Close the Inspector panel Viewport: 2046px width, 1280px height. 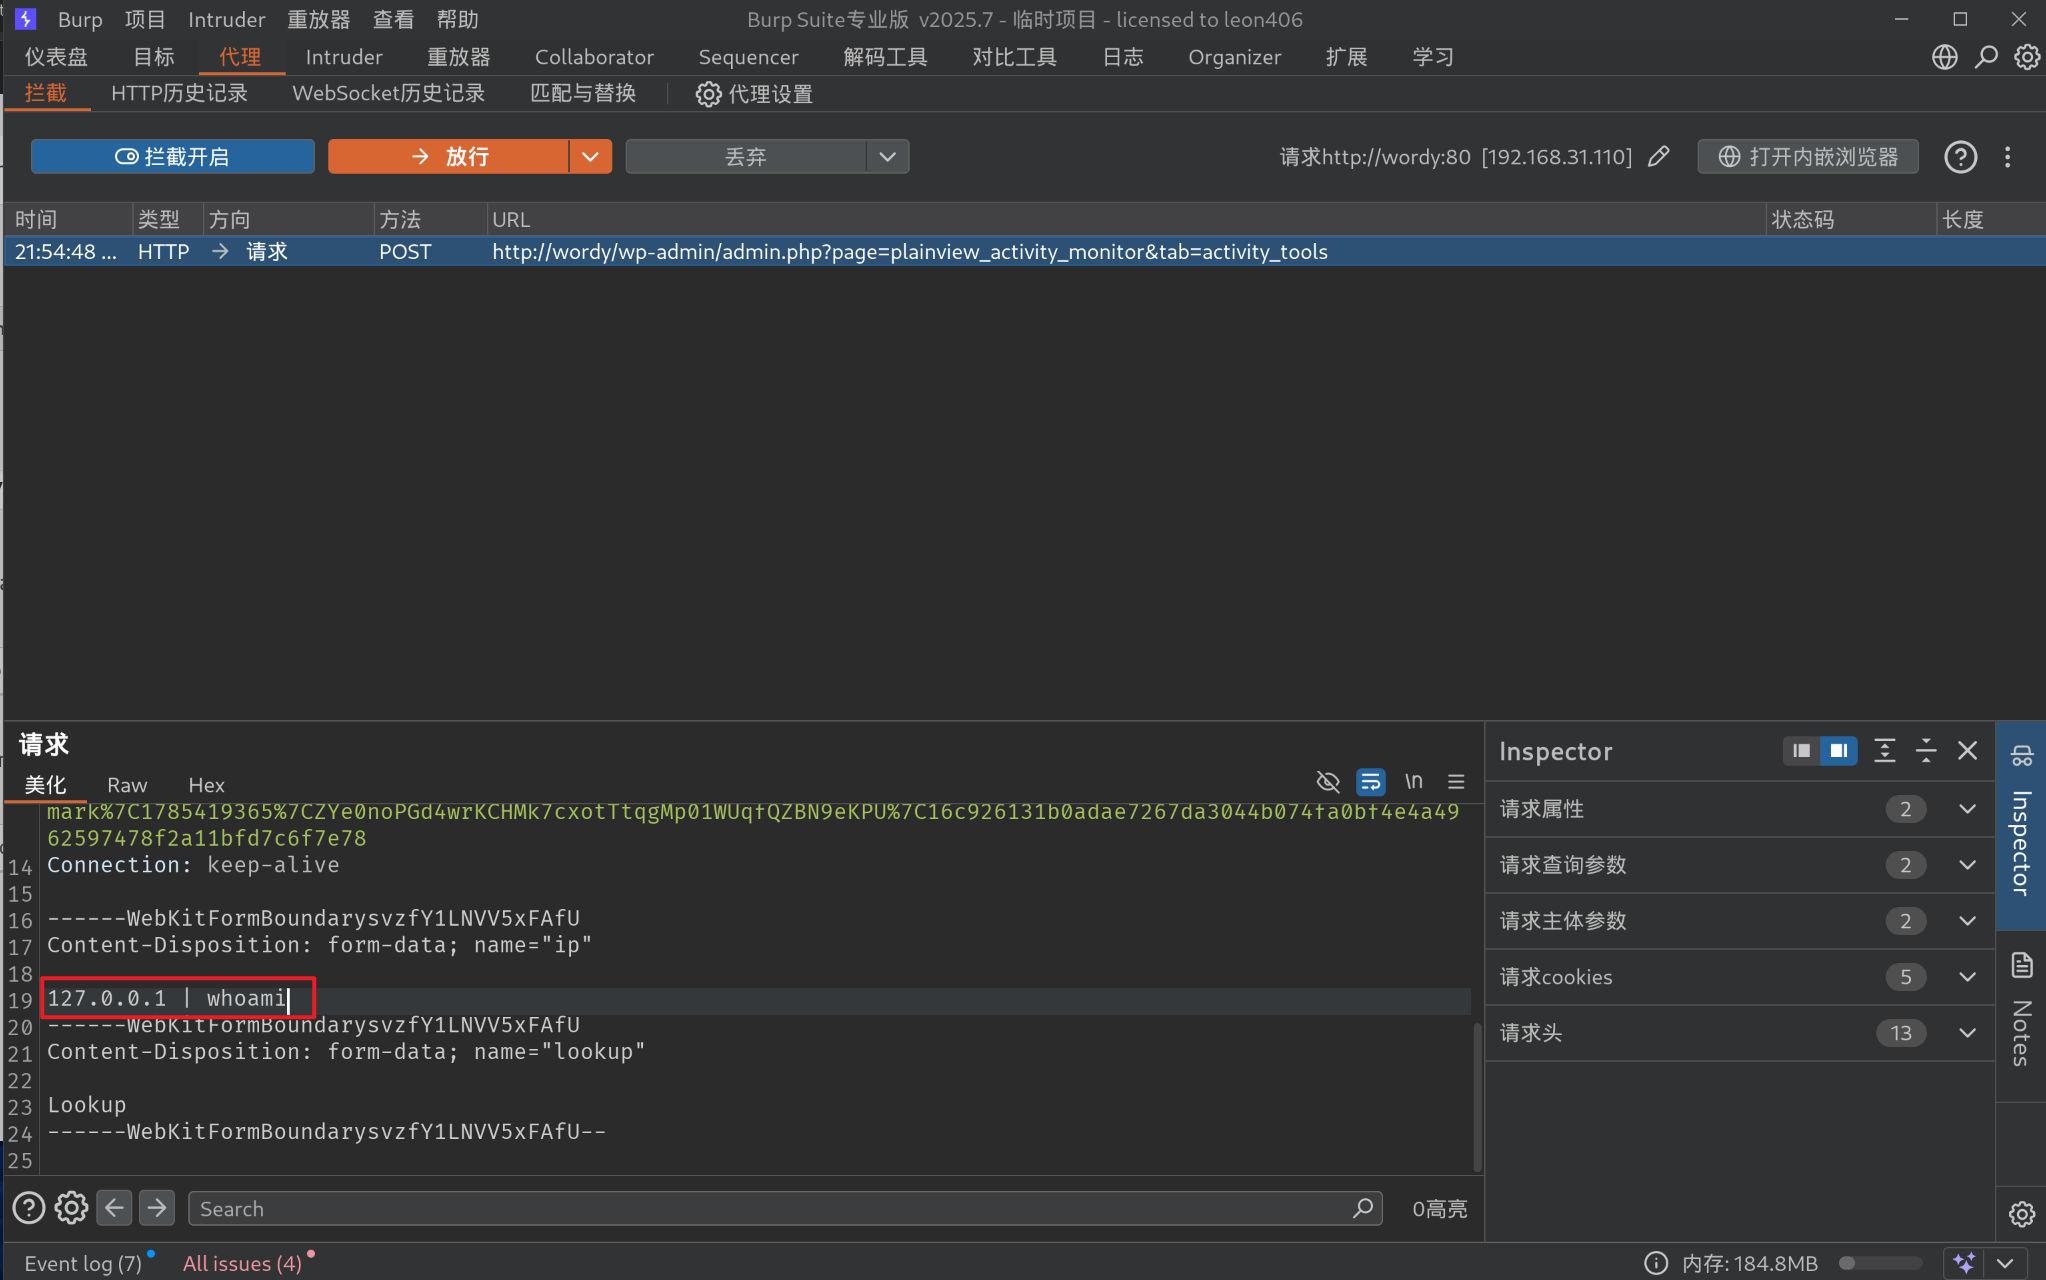click(1967, 751)
